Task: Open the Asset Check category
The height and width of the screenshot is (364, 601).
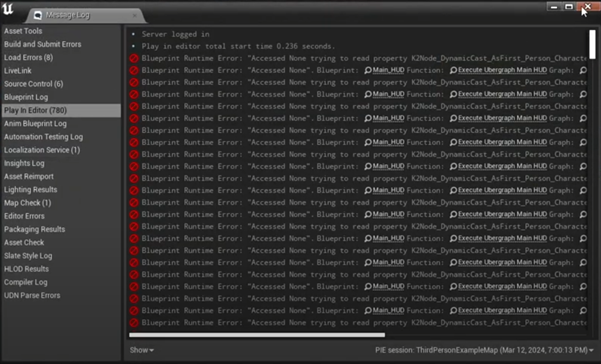Action: coord(24,243)
